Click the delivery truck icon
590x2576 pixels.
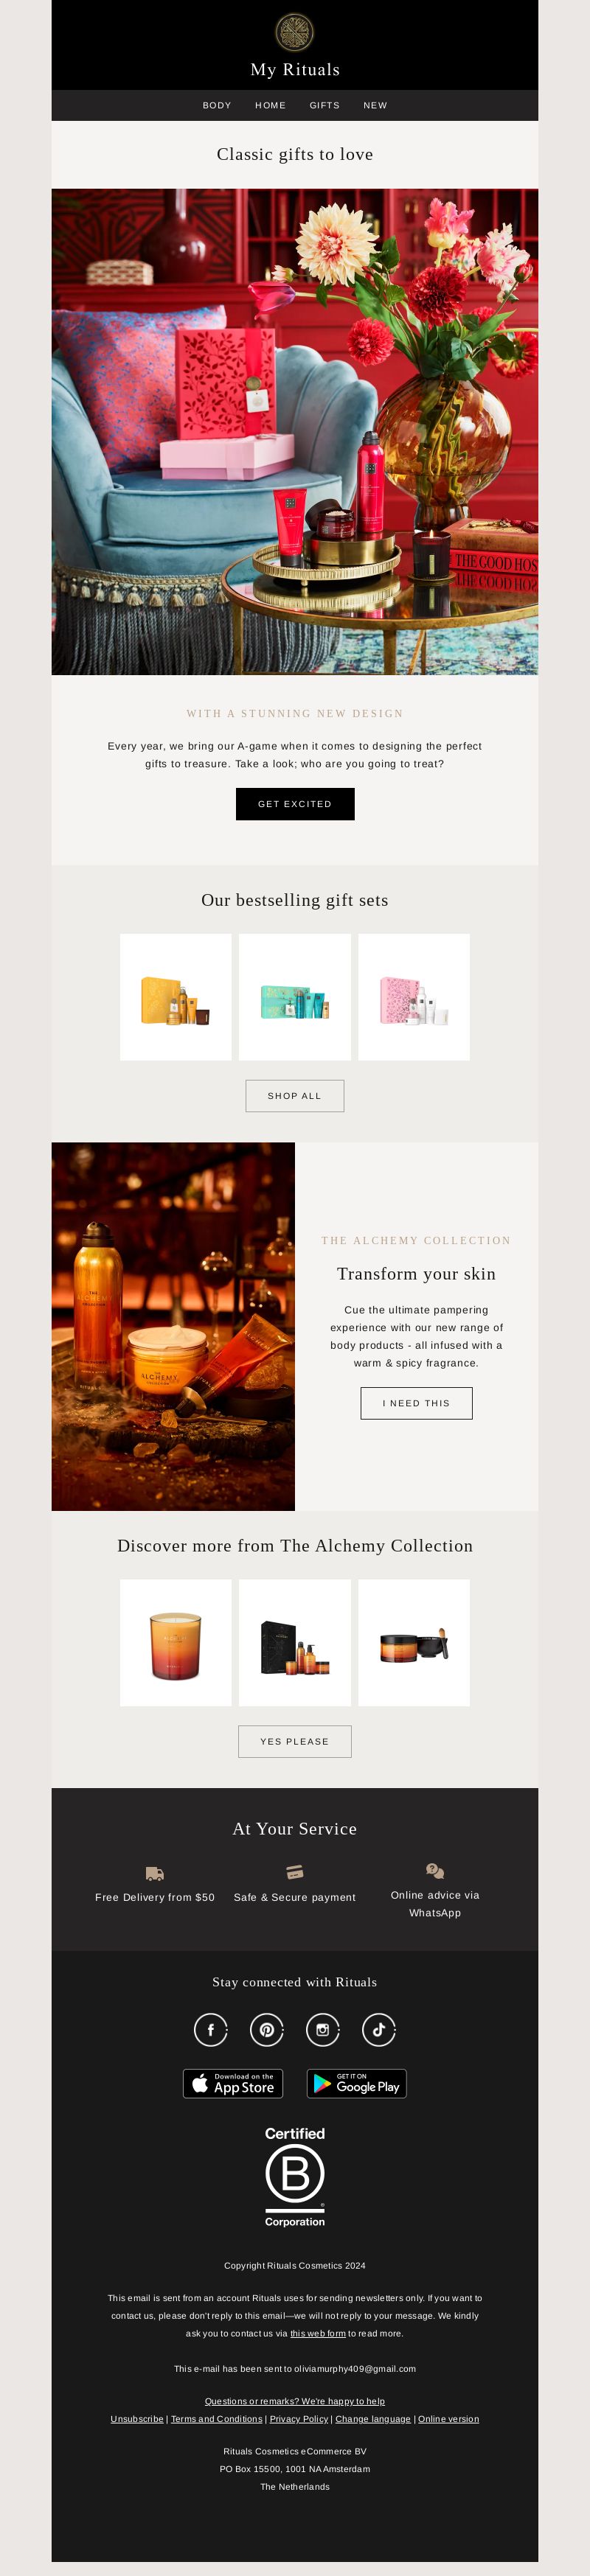click(x=155, y=1873)
